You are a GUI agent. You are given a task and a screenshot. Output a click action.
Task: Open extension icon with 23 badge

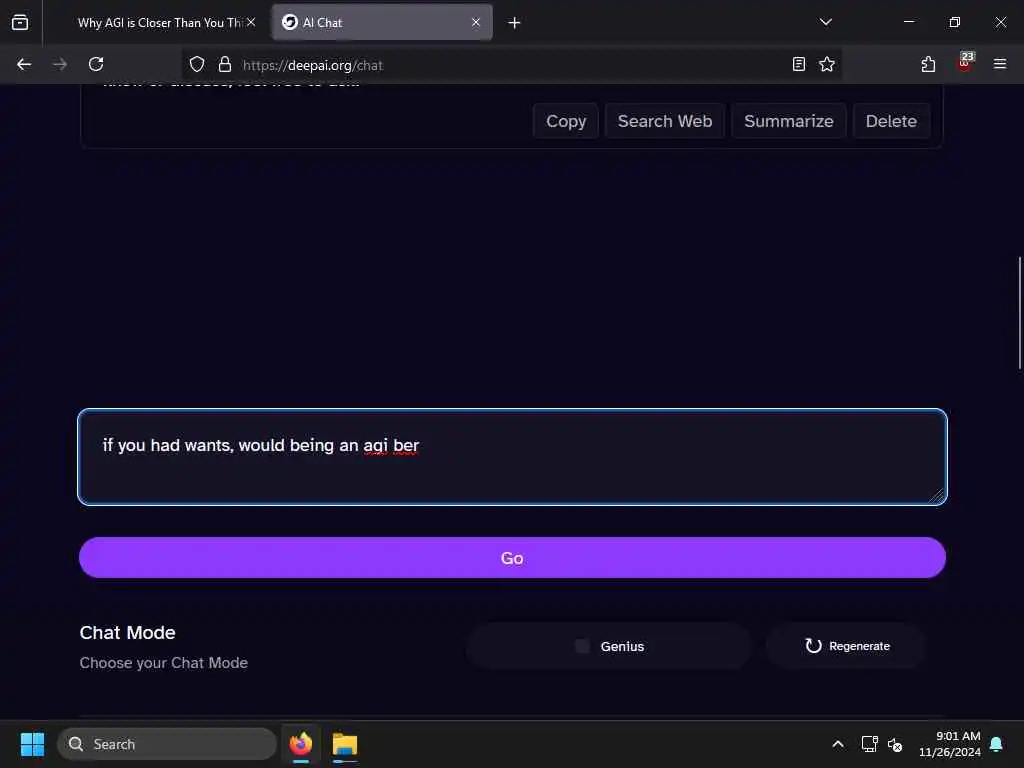point(965,62)
